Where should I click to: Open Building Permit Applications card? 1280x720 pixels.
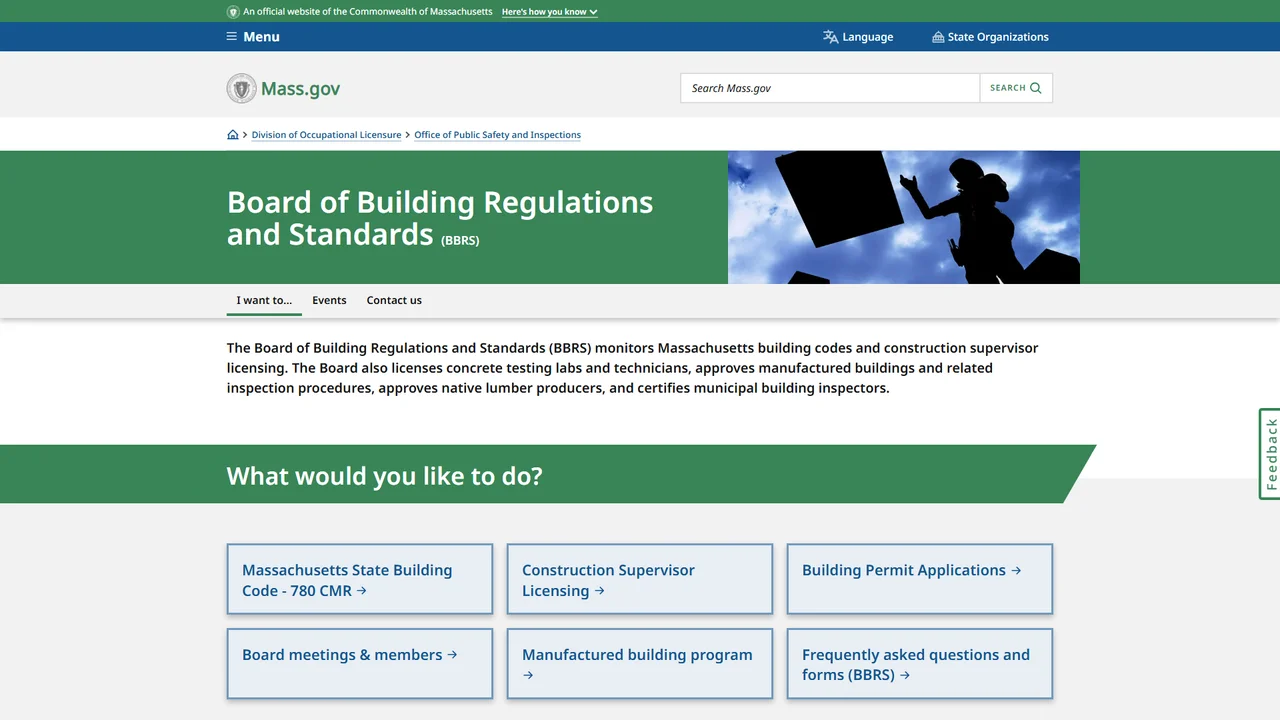pos(920,579)
